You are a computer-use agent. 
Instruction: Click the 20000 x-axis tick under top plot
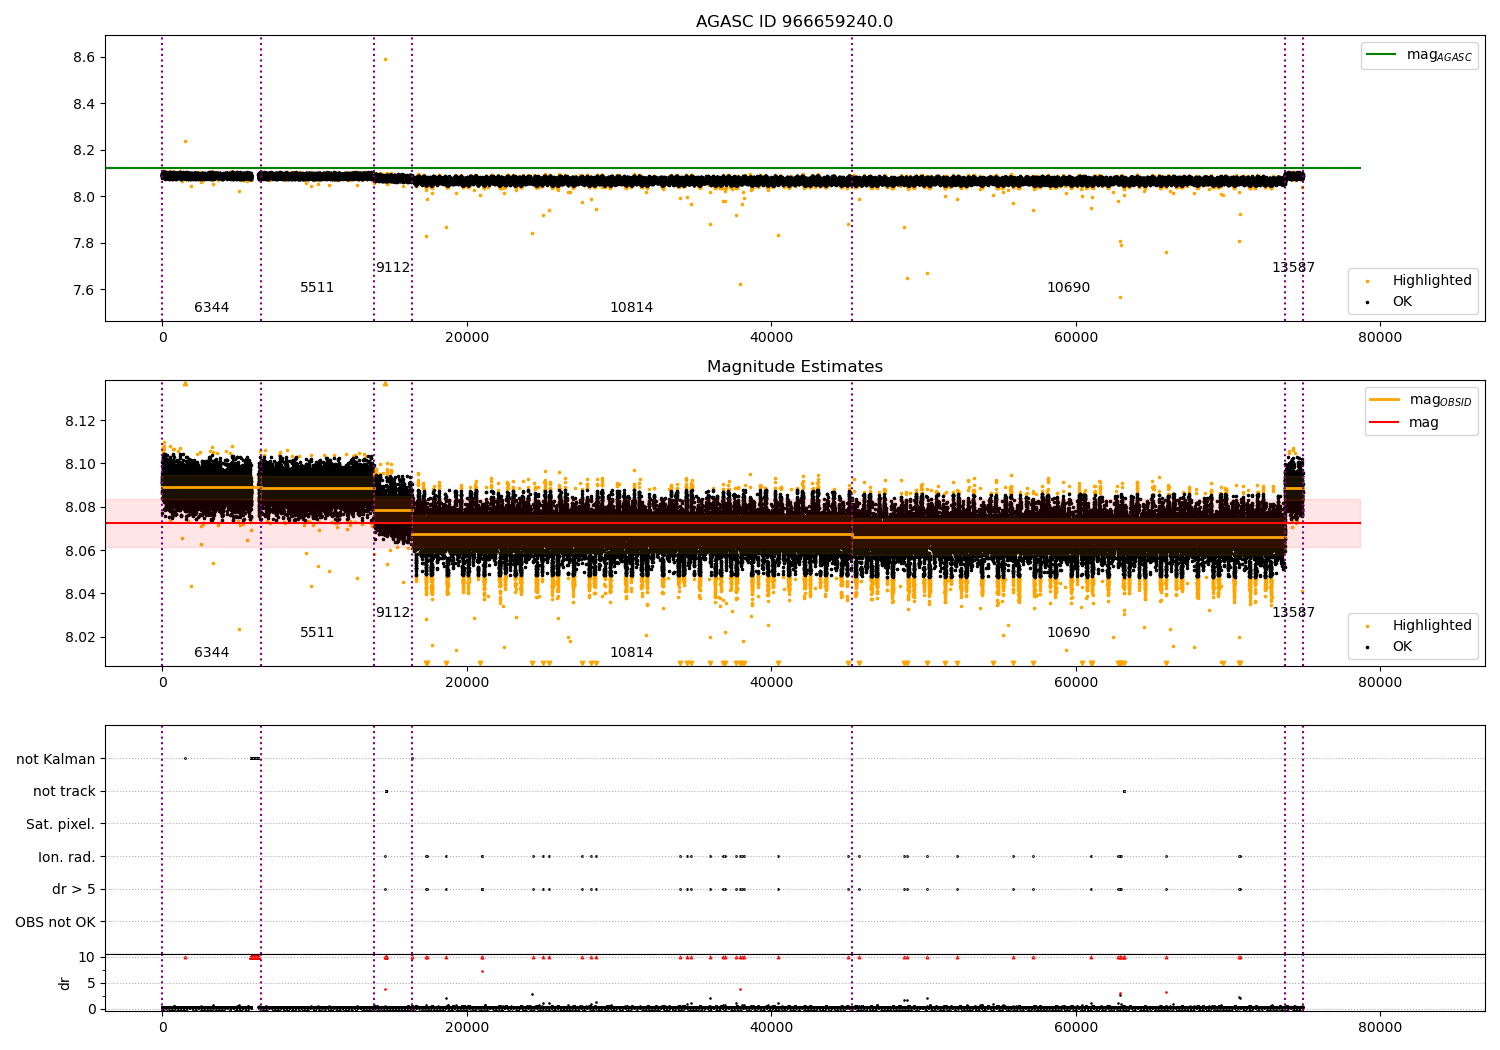[x=467, y=338]
